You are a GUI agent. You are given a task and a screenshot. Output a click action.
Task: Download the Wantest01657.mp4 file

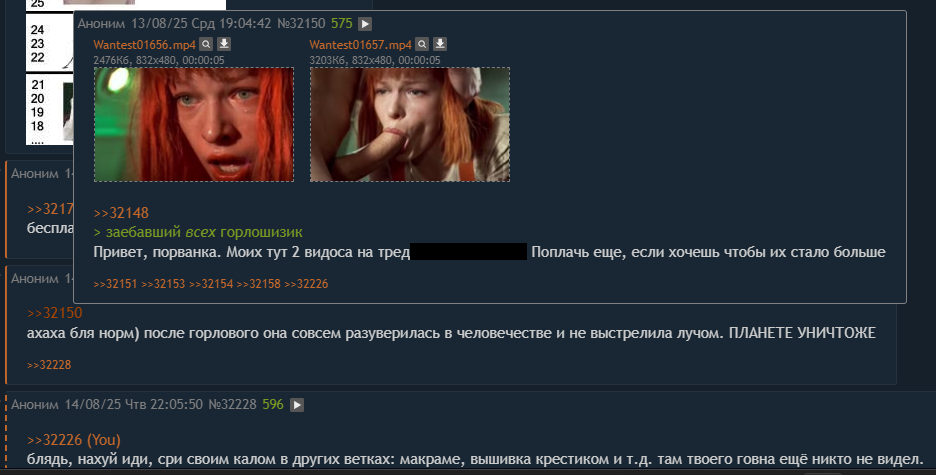point(440,44)
